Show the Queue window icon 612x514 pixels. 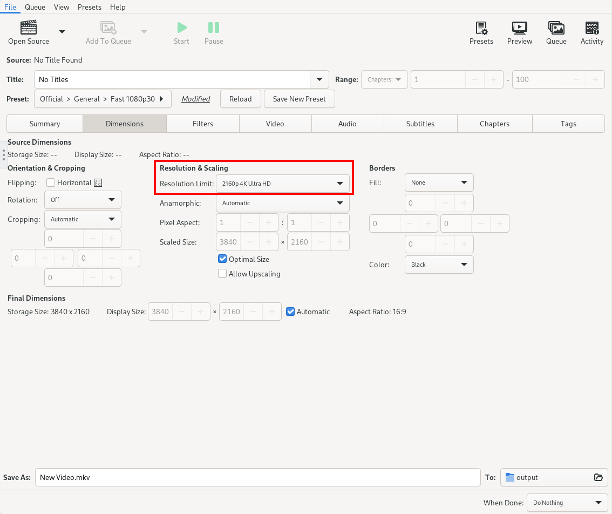click(556, 28)
